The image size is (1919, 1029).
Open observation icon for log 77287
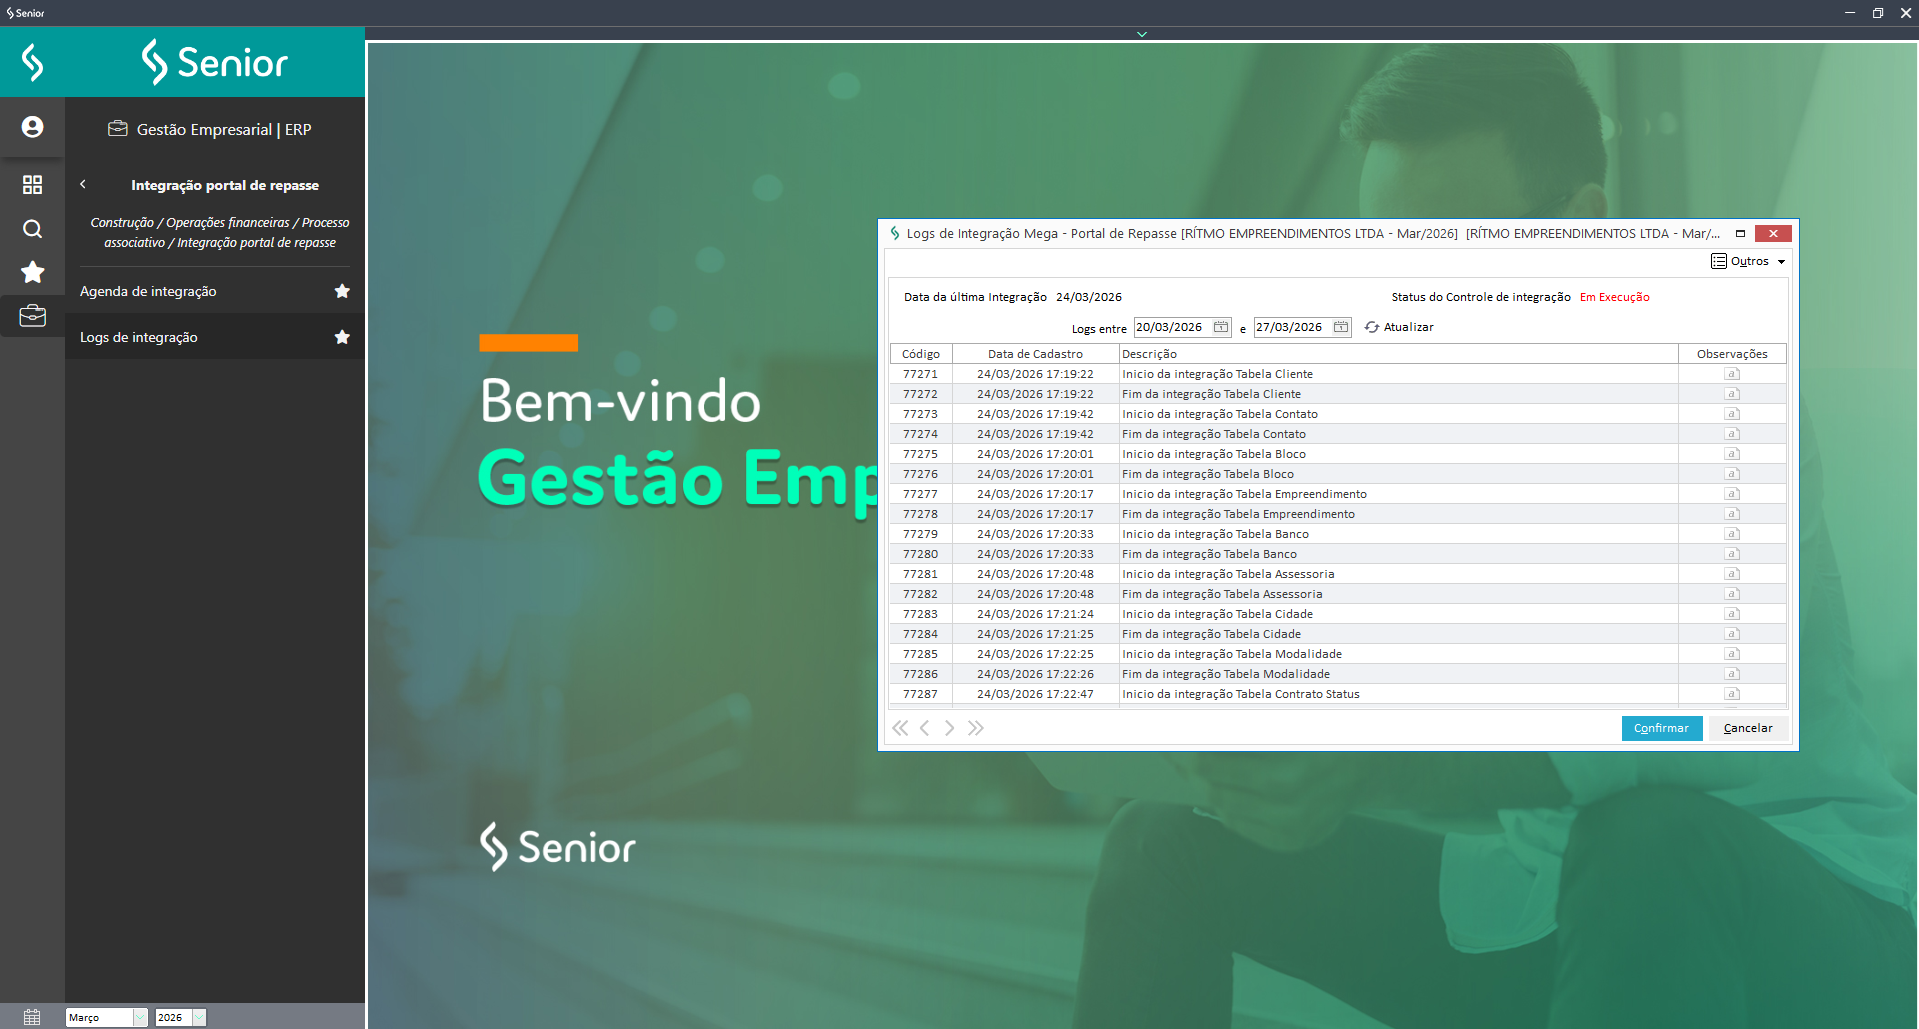click(x=1732, y=694)
